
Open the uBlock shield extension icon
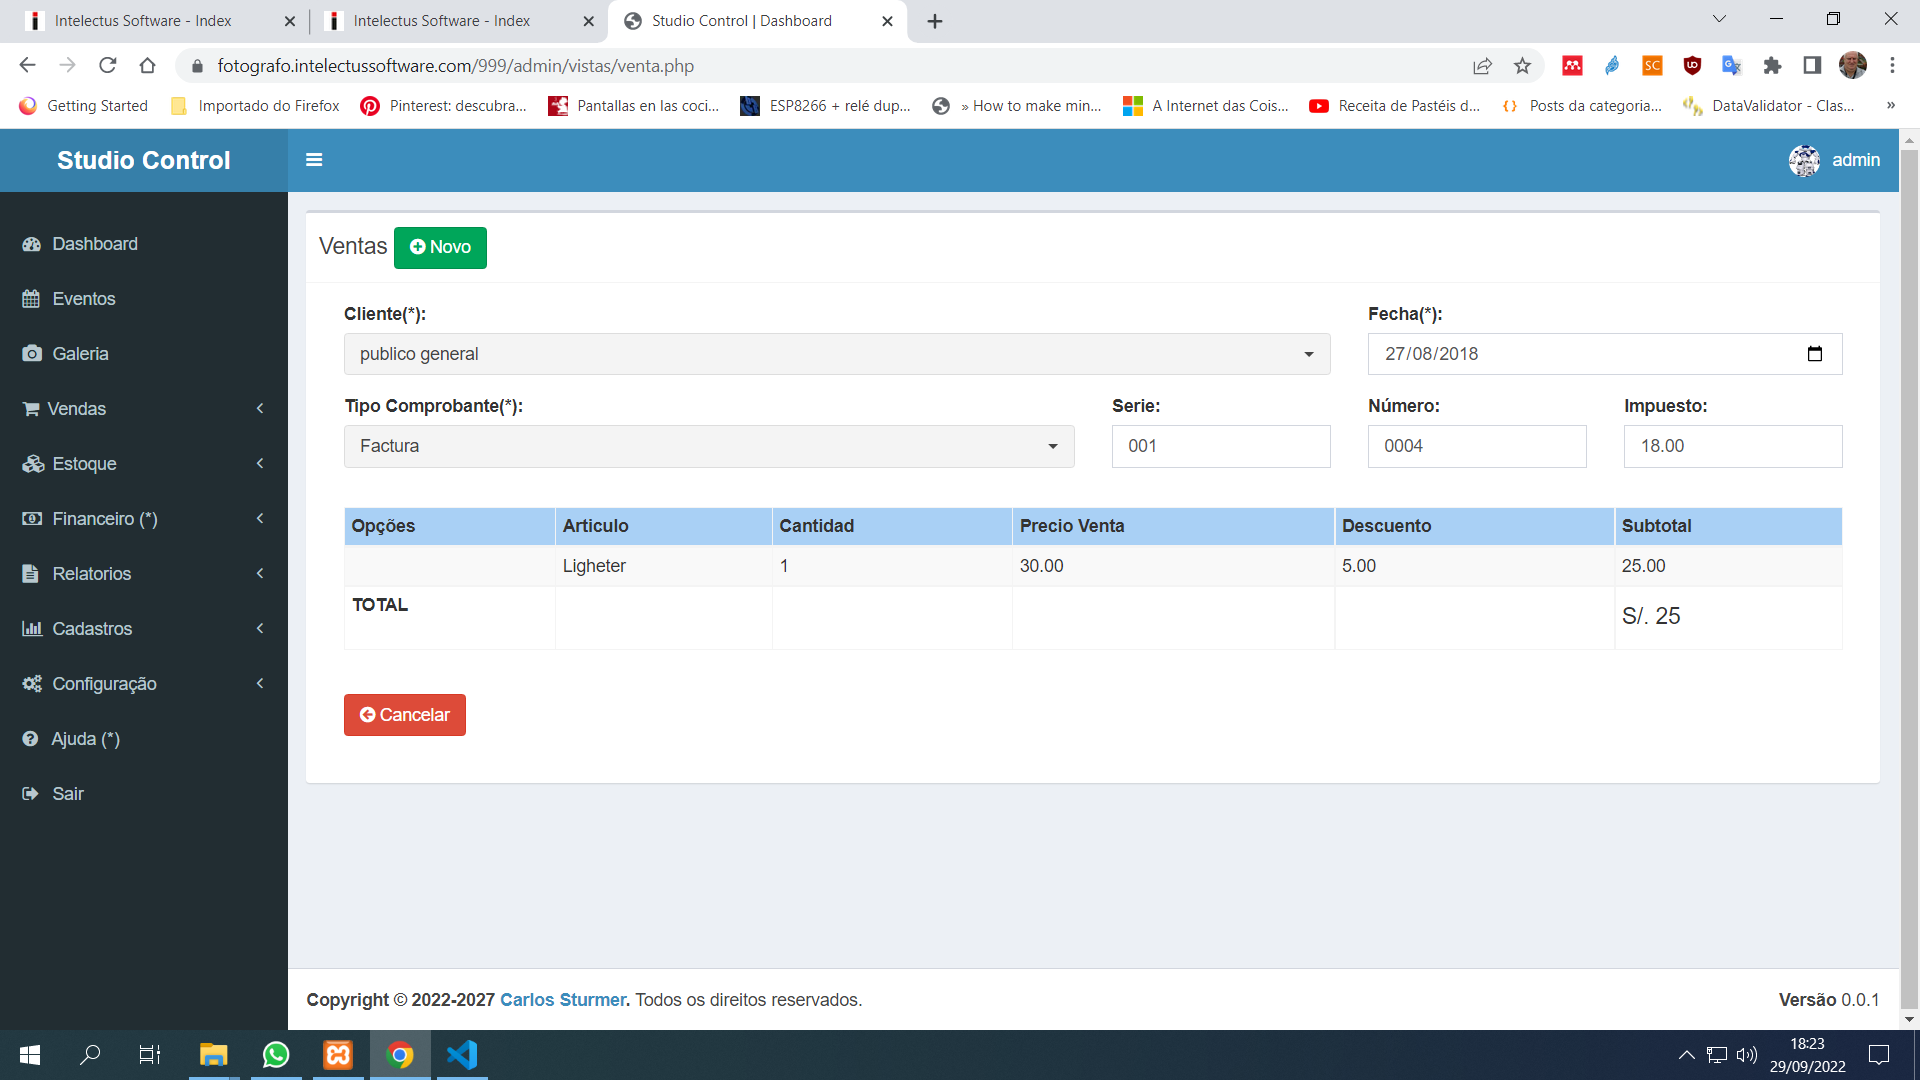[1692, 66]
